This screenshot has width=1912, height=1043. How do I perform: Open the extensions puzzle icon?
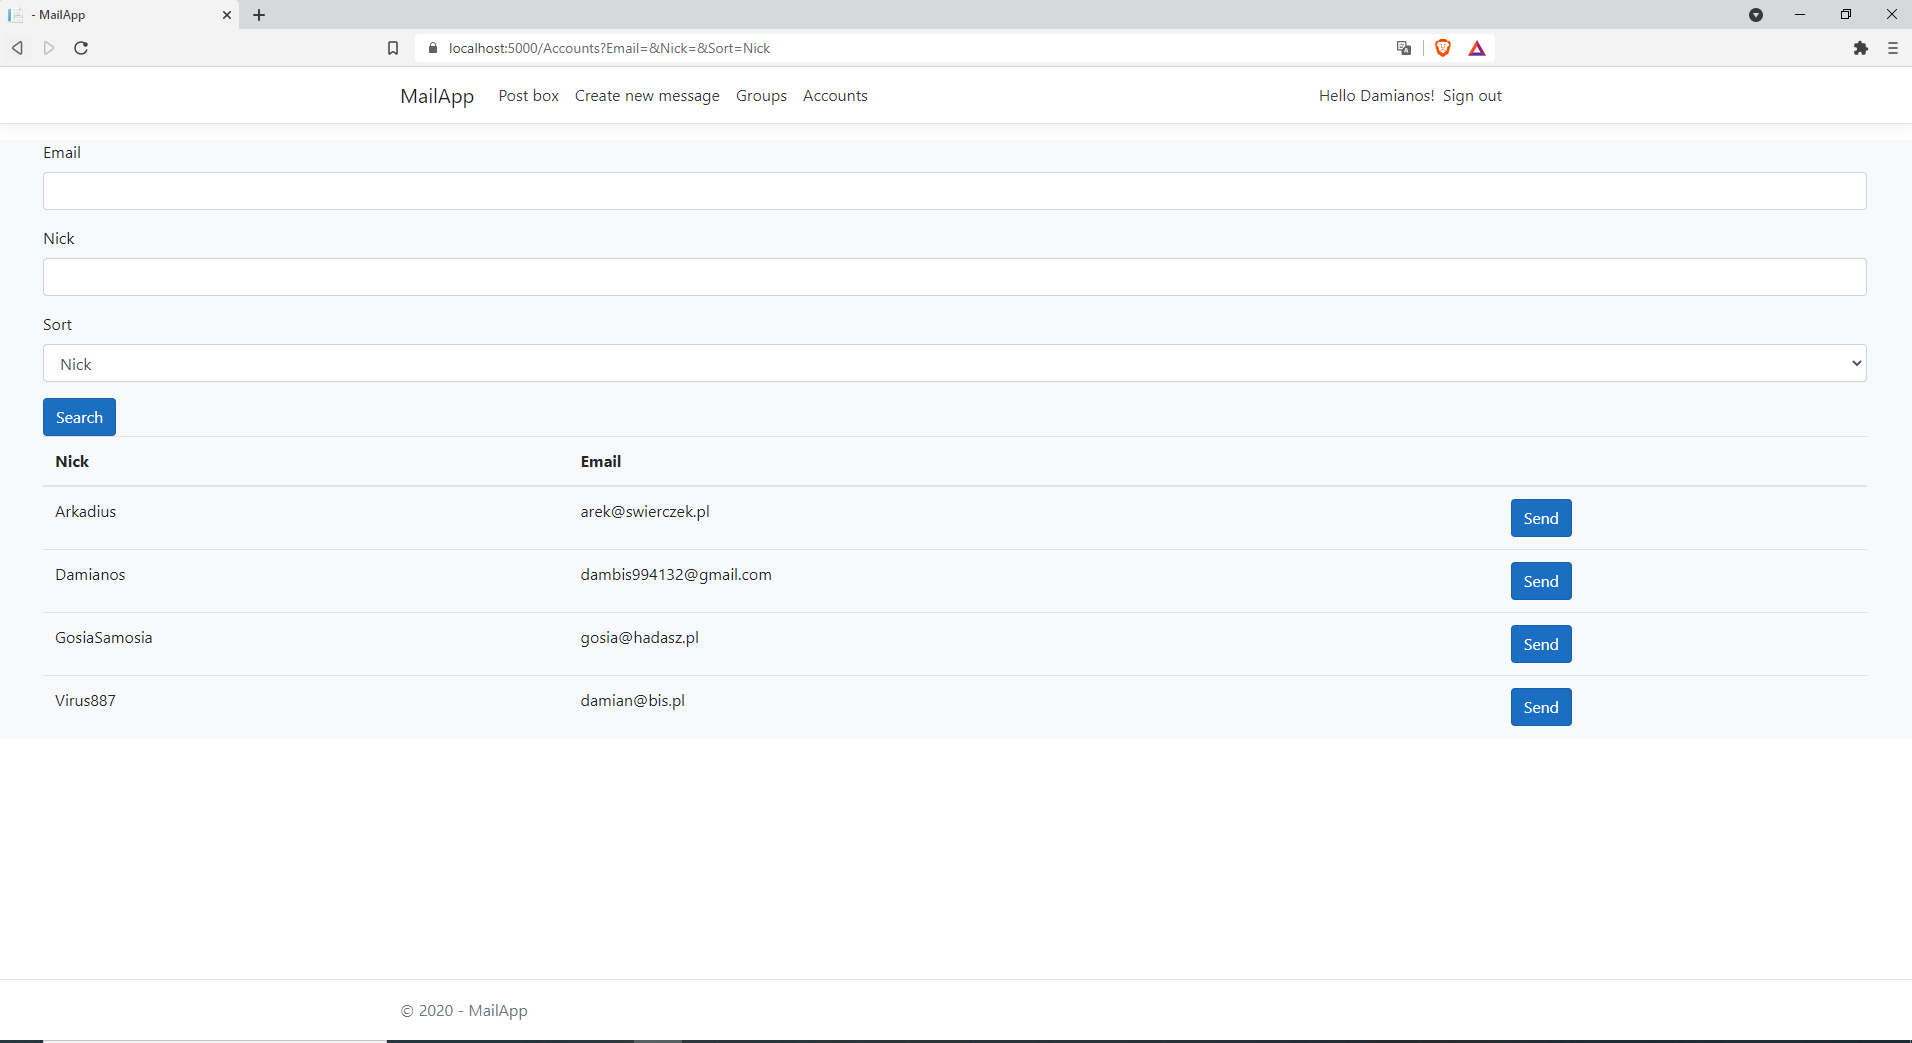pos(1861,48)
